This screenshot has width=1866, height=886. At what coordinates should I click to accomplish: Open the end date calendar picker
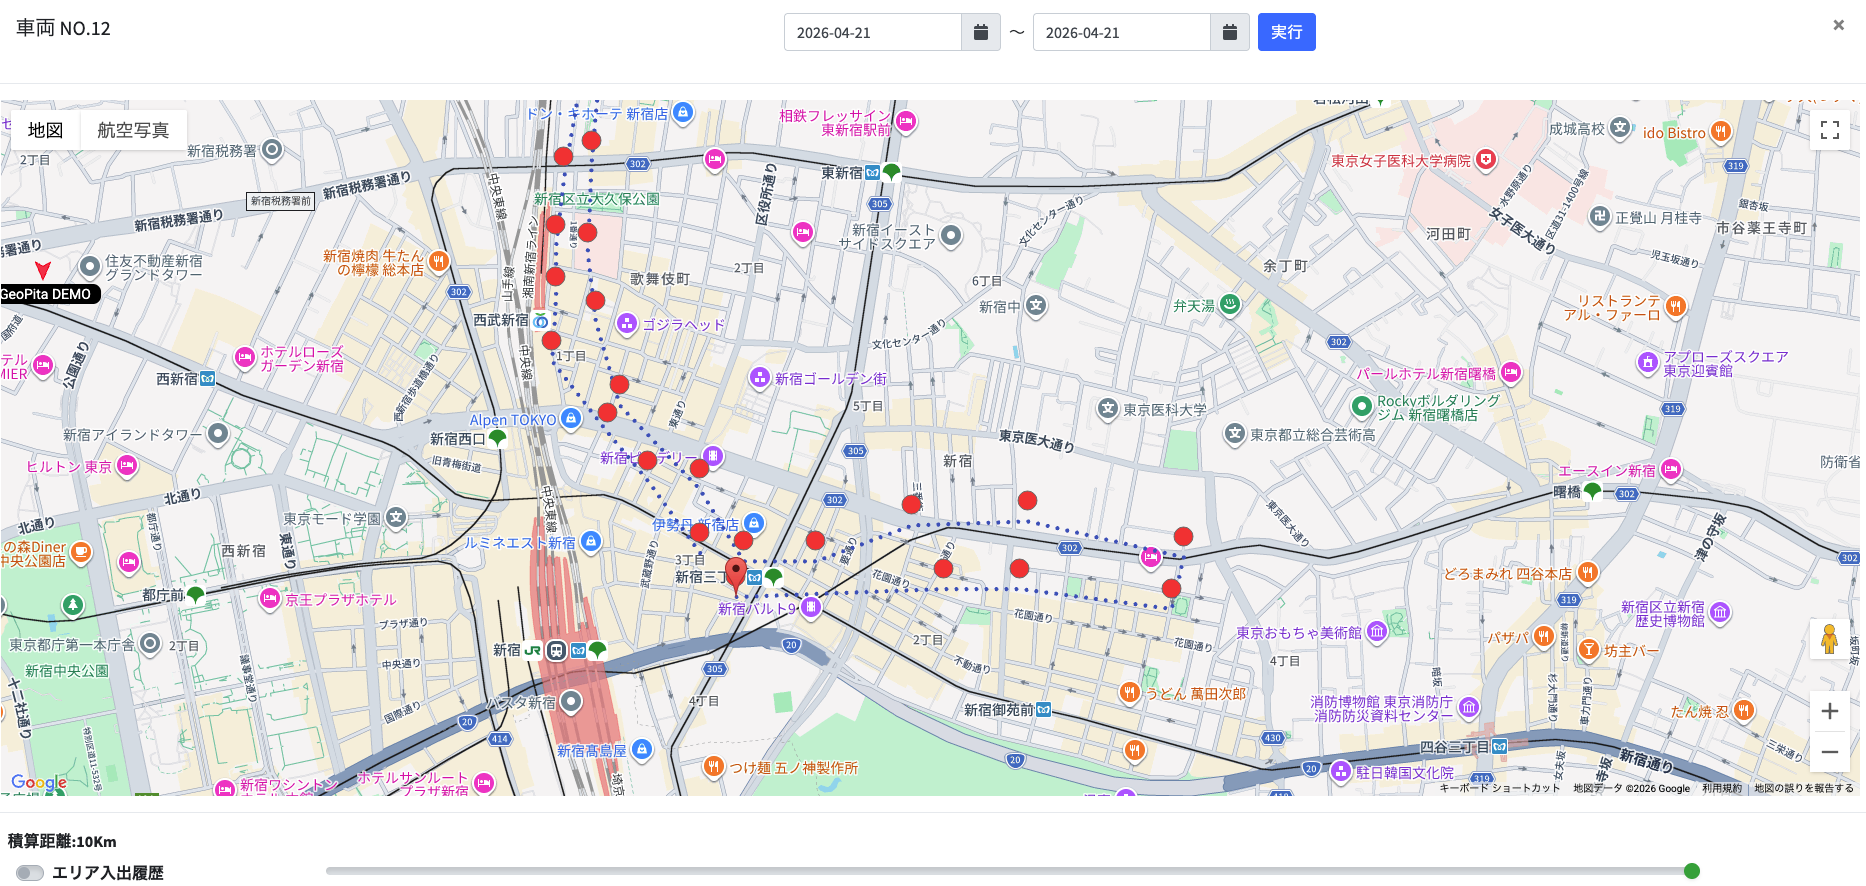pos(1229,33)
